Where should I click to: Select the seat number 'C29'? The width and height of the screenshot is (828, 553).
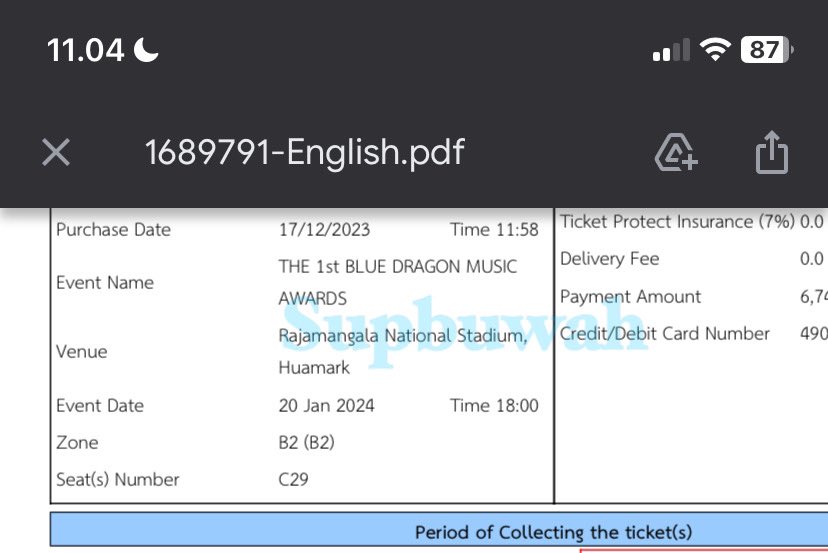tap(294, 480)
